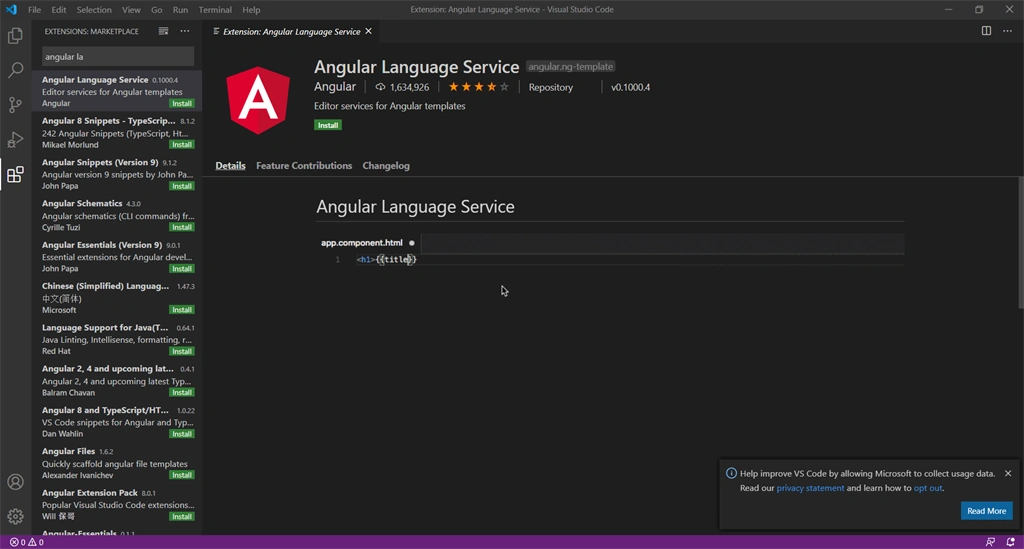
Task: Open the Accounts menu icon
Action: click(x=15, y=482)
